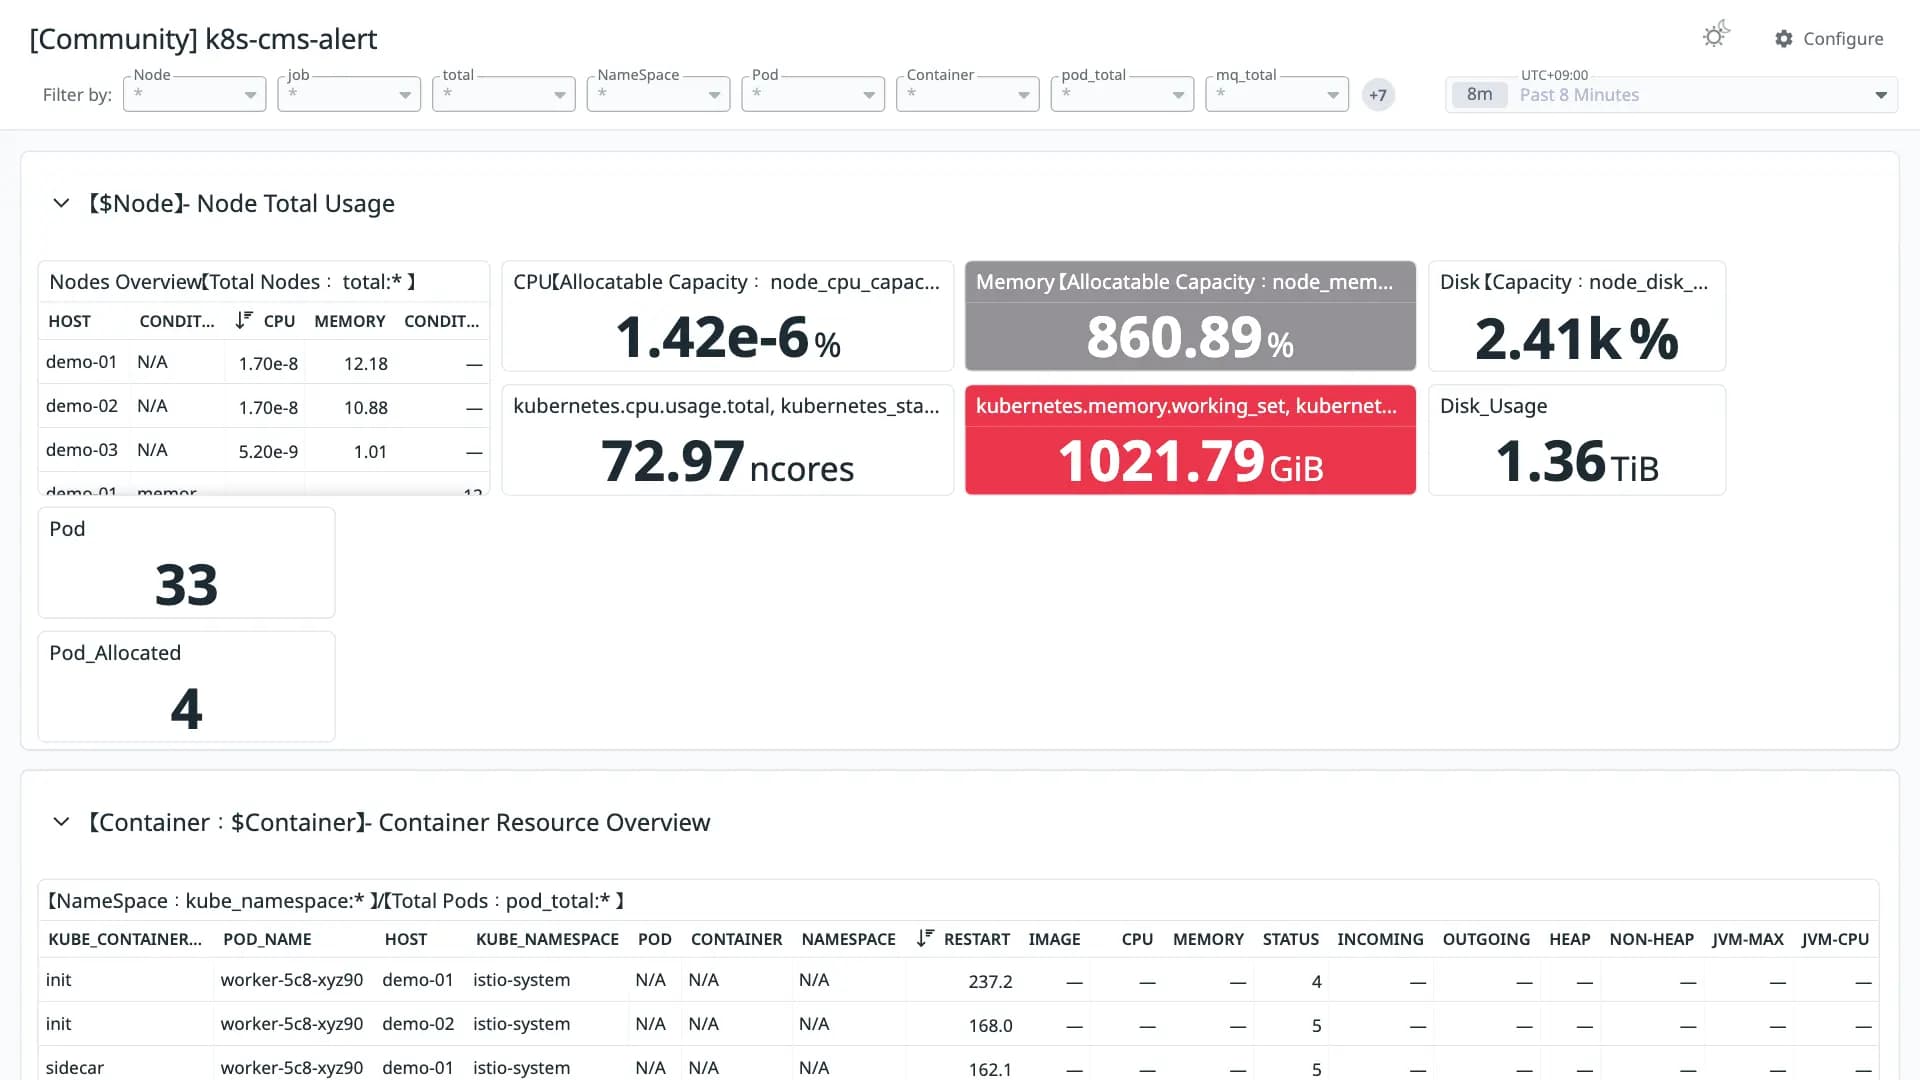Open the NameSpace filter dropdown
Screen dimensions: 1920x1080
[658, 94]
